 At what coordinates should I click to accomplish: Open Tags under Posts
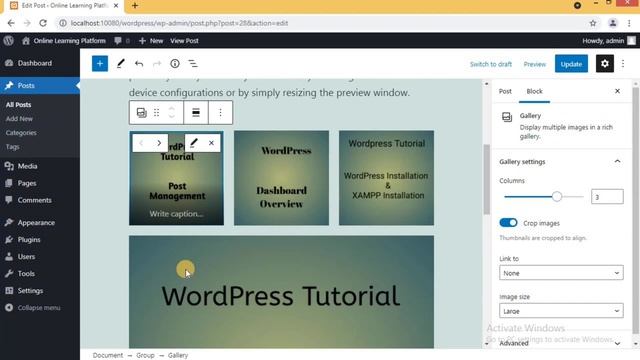12,147
